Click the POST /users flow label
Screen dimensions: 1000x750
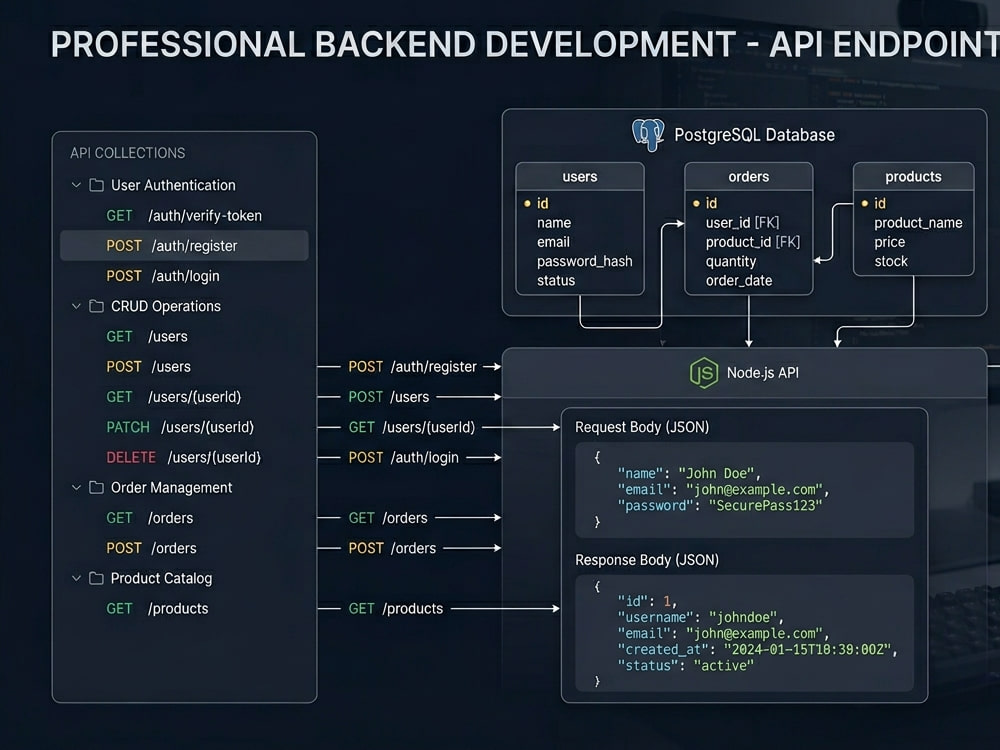(x=388, y=397)
